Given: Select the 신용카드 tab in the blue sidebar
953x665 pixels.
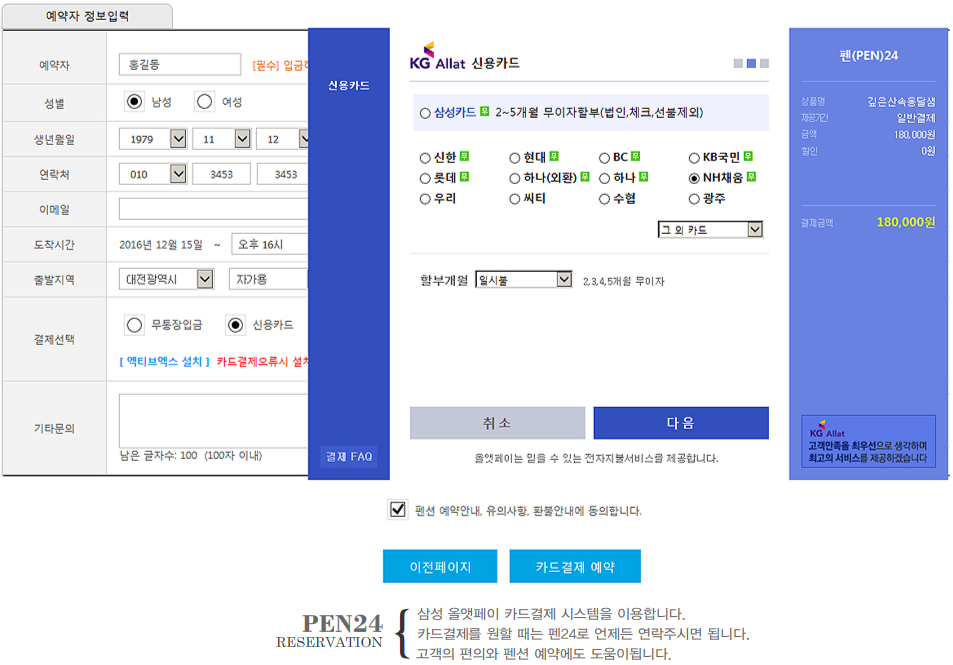Looking at the screenshot, I should point(349,86).
